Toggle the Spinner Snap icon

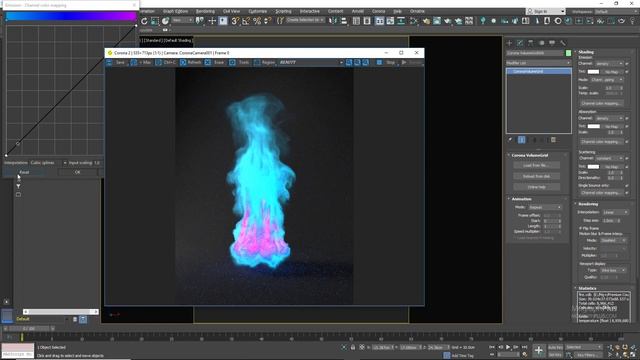pyautogui.click(x=268, y=21)
